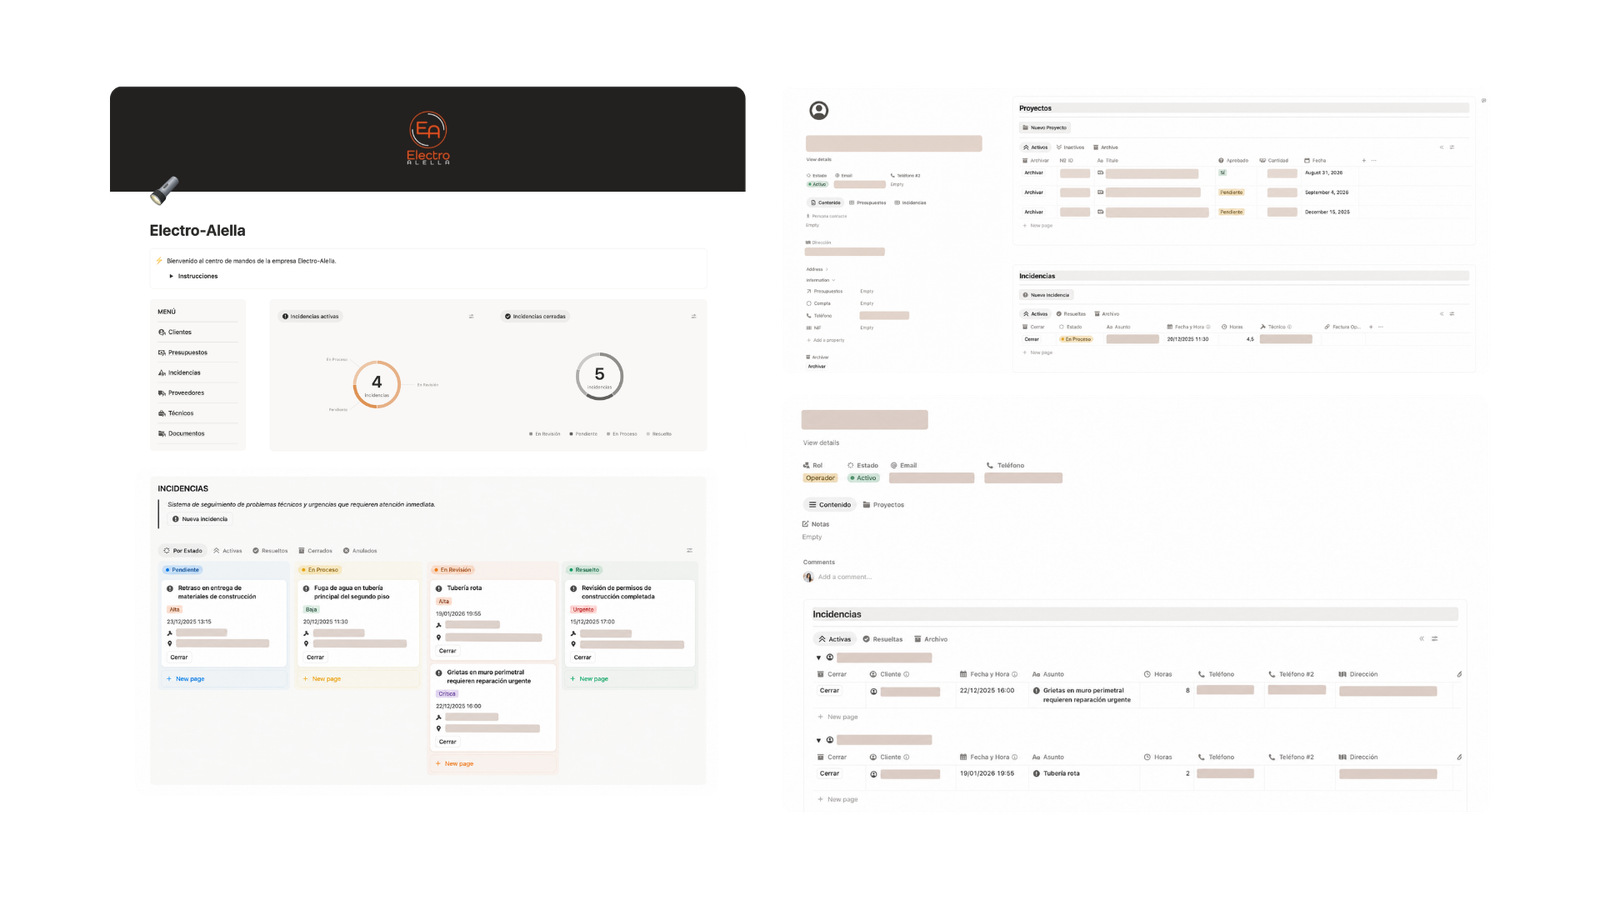Click the Electro Alella logo in the cover
Screen dimensions: 1600x900
click(x=428, y=138)
